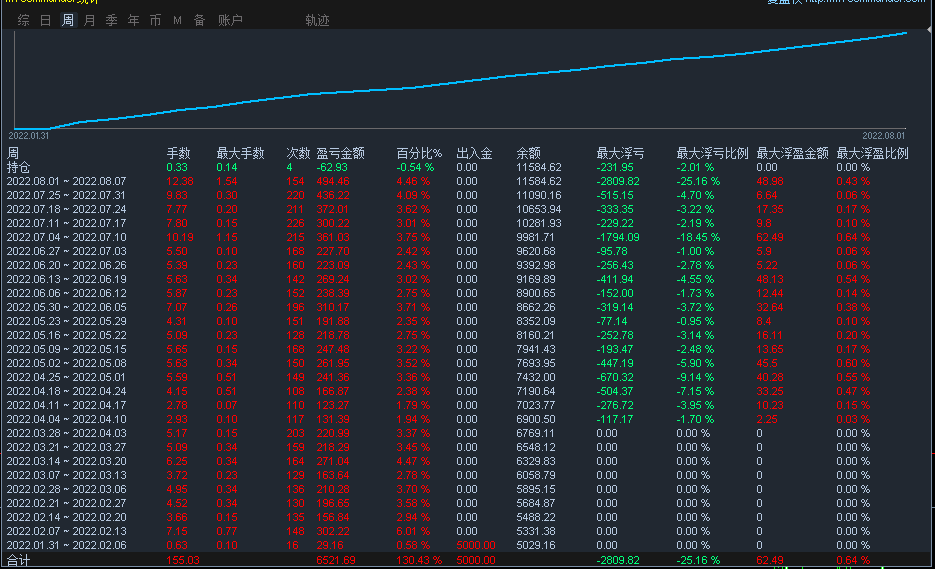The height and width of the screenshot is (569, 935).
Task: Open the M tab
Action: (177, 20)
